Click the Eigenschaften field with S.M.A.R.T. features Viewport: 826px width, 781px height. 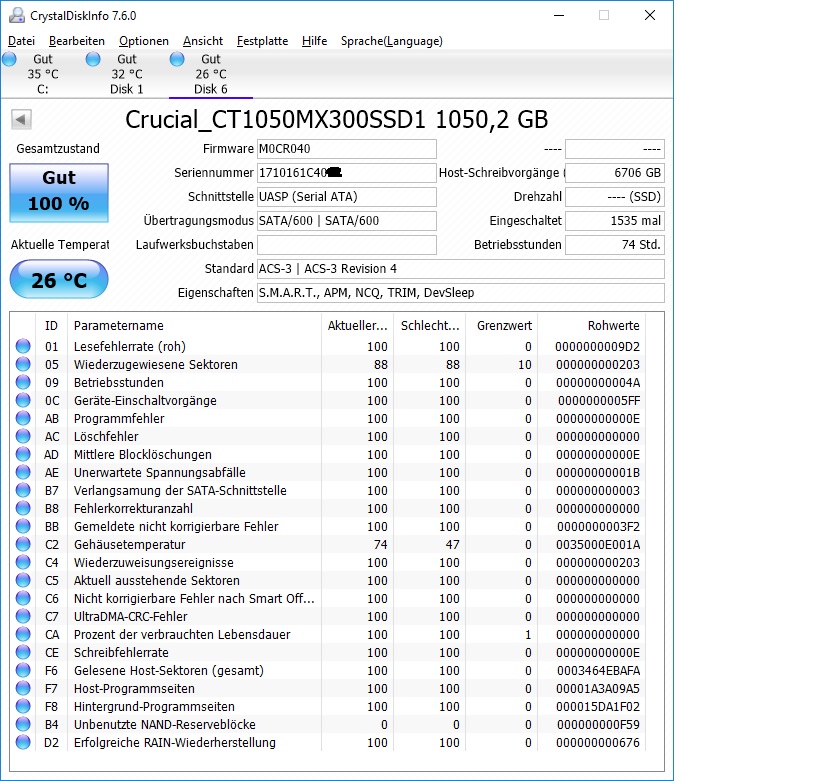(461, 292)
